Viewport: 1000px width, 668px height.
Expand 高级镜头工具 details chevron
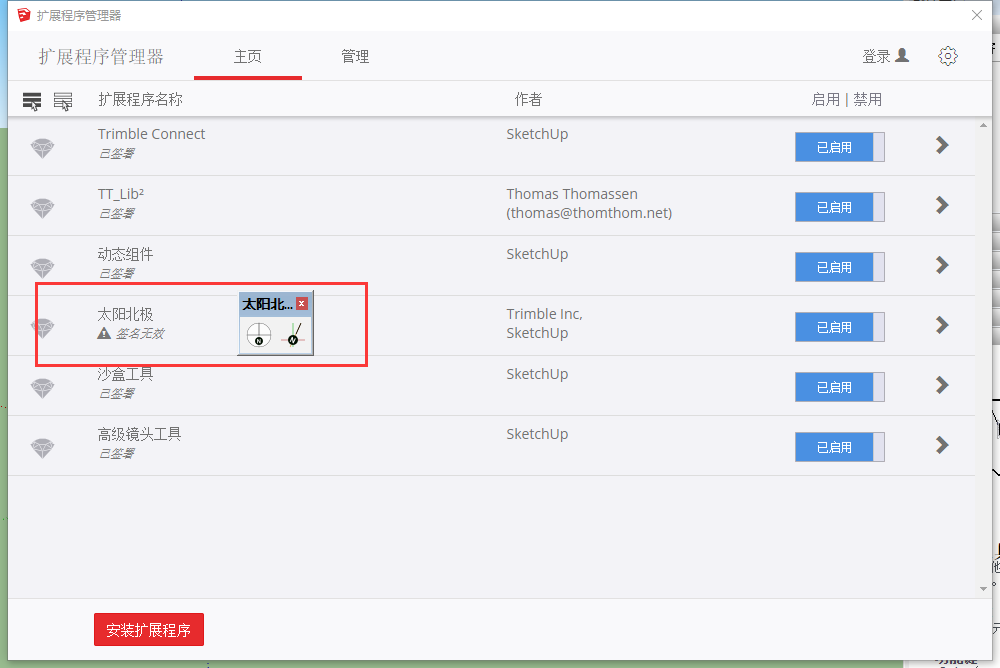pyautogui.click(x=942, y=445)
